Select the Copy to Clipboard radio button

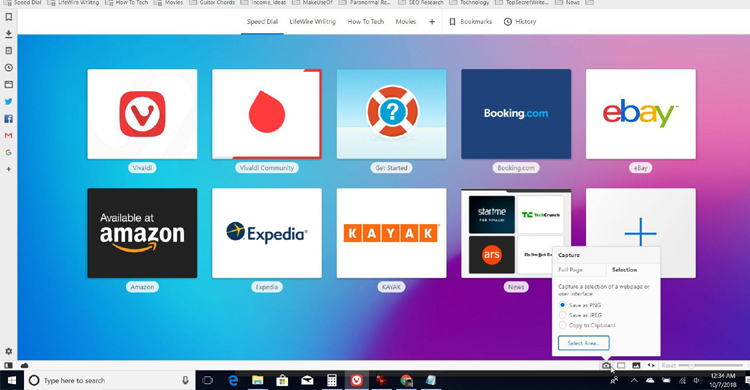tap(562, 325)
